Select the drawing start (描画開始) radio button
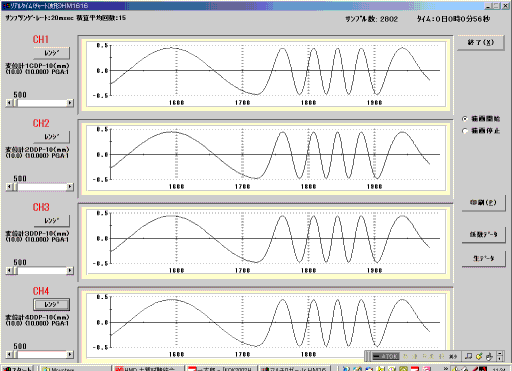The image size is (512, 371). tap(465, 119)
